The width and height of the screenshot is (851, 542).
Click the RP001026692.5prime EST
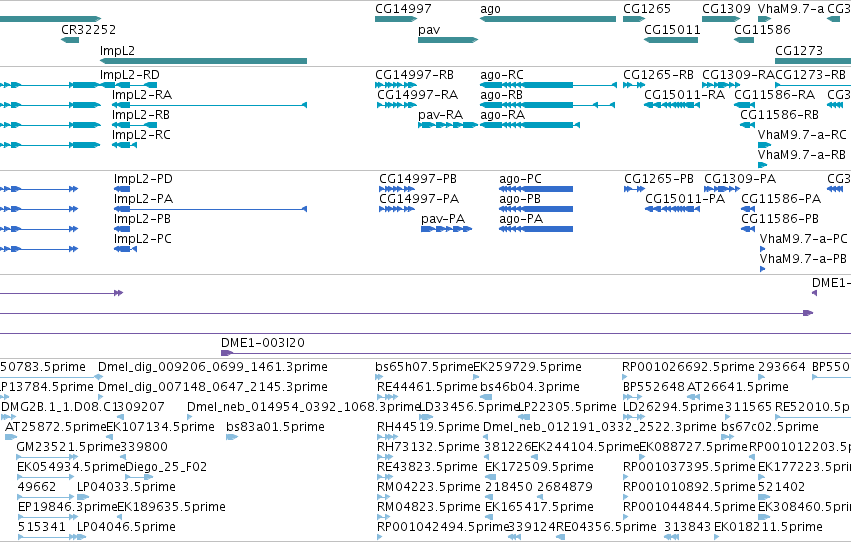[x=625, y=377]
